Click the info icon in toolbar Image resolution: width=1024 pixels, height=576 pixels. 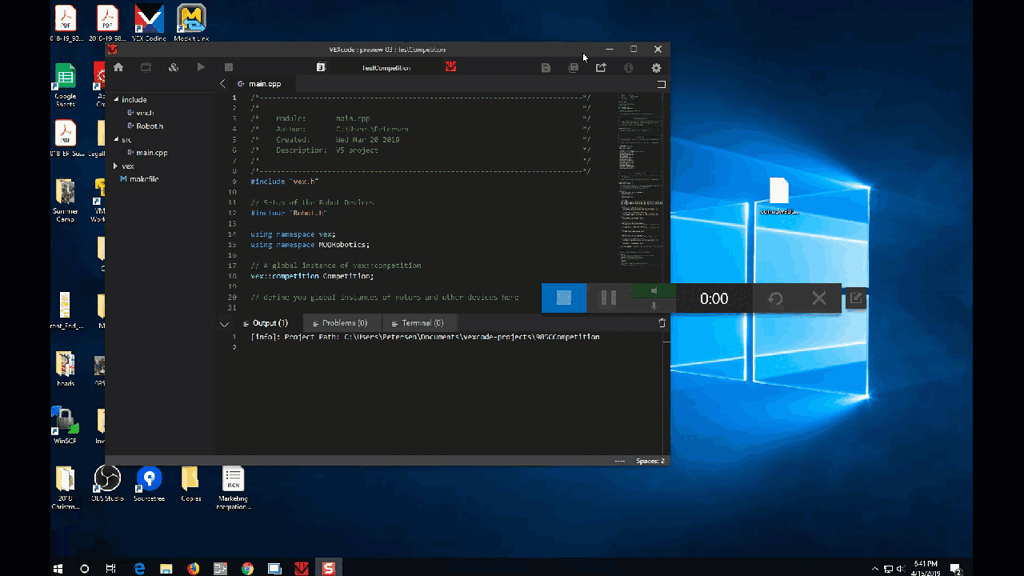point(628,68)
